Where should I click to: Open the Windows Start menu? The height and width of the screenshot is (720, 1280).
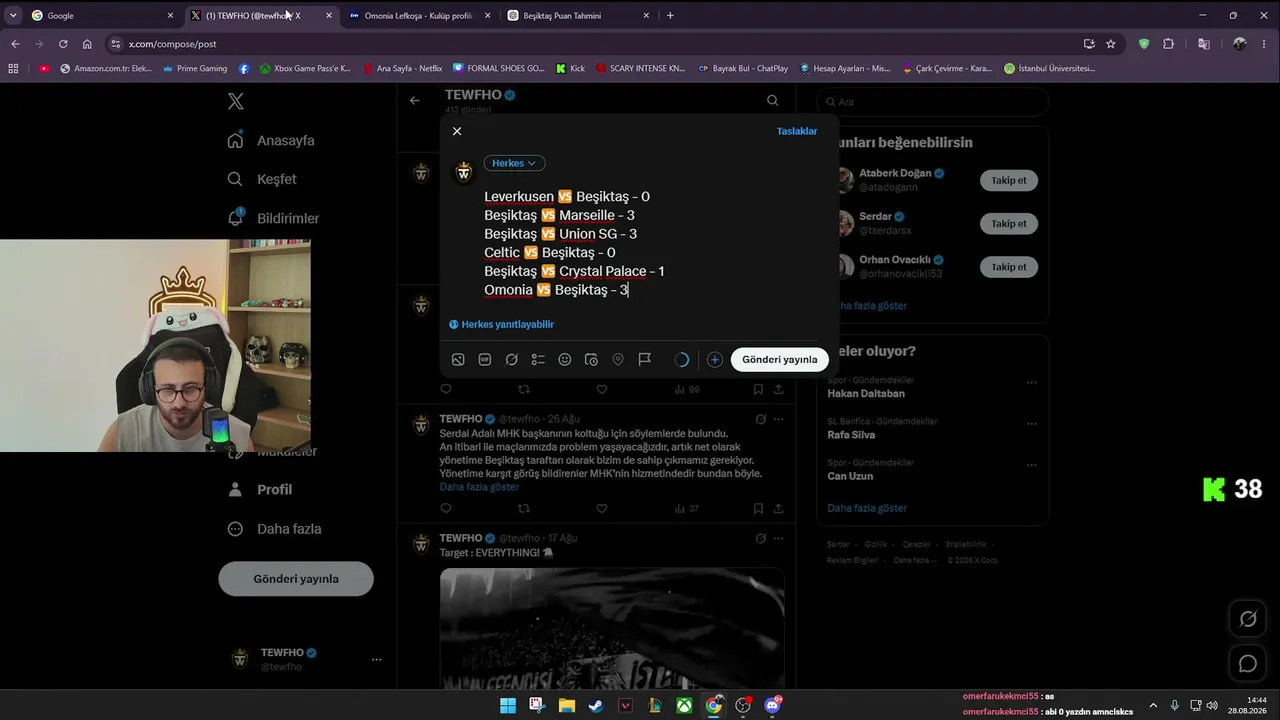[508, 706]
